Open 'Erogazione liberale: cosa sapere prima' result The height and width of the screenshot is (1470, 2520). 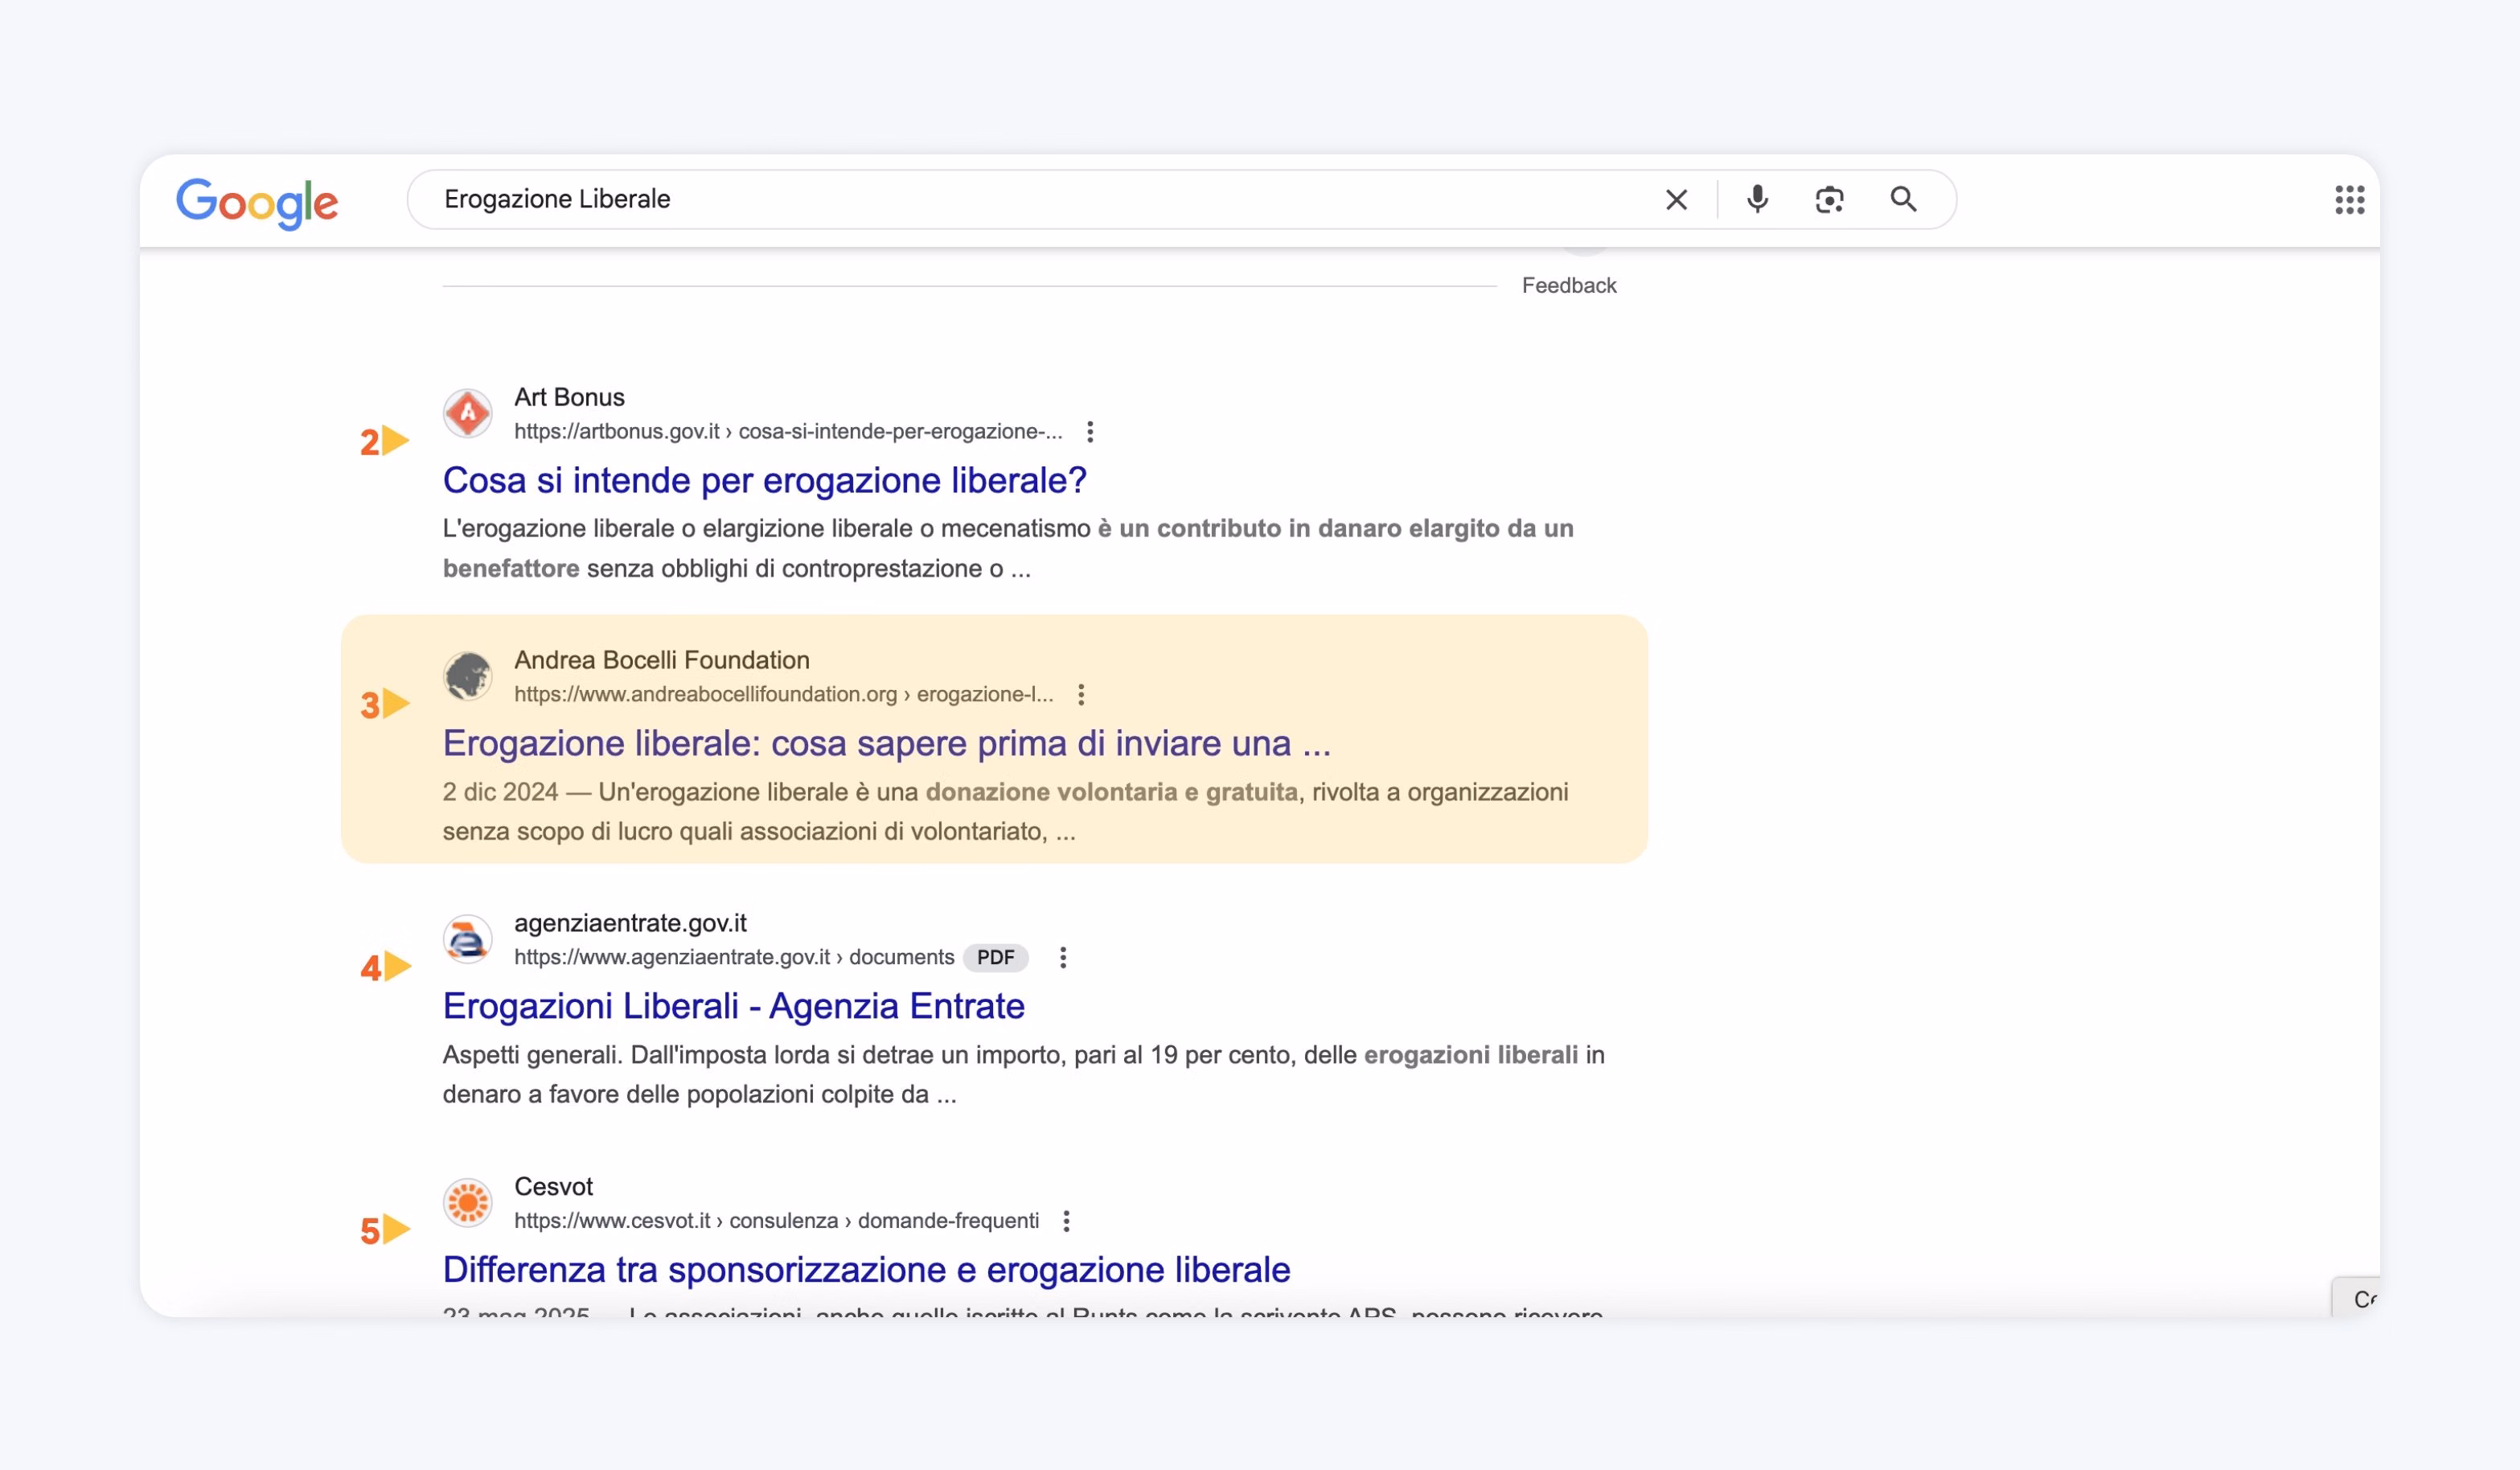[x=886, y=744]
